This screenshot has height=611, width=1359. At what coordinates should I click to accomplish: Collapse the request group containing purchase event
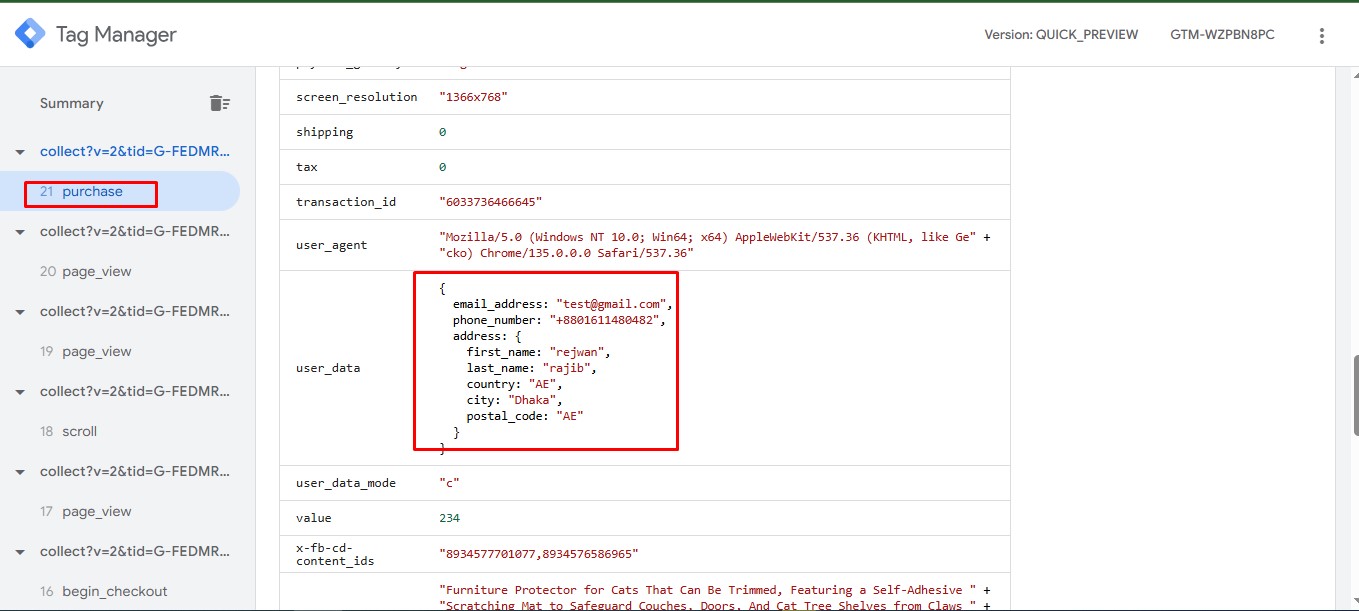[20, 152]
